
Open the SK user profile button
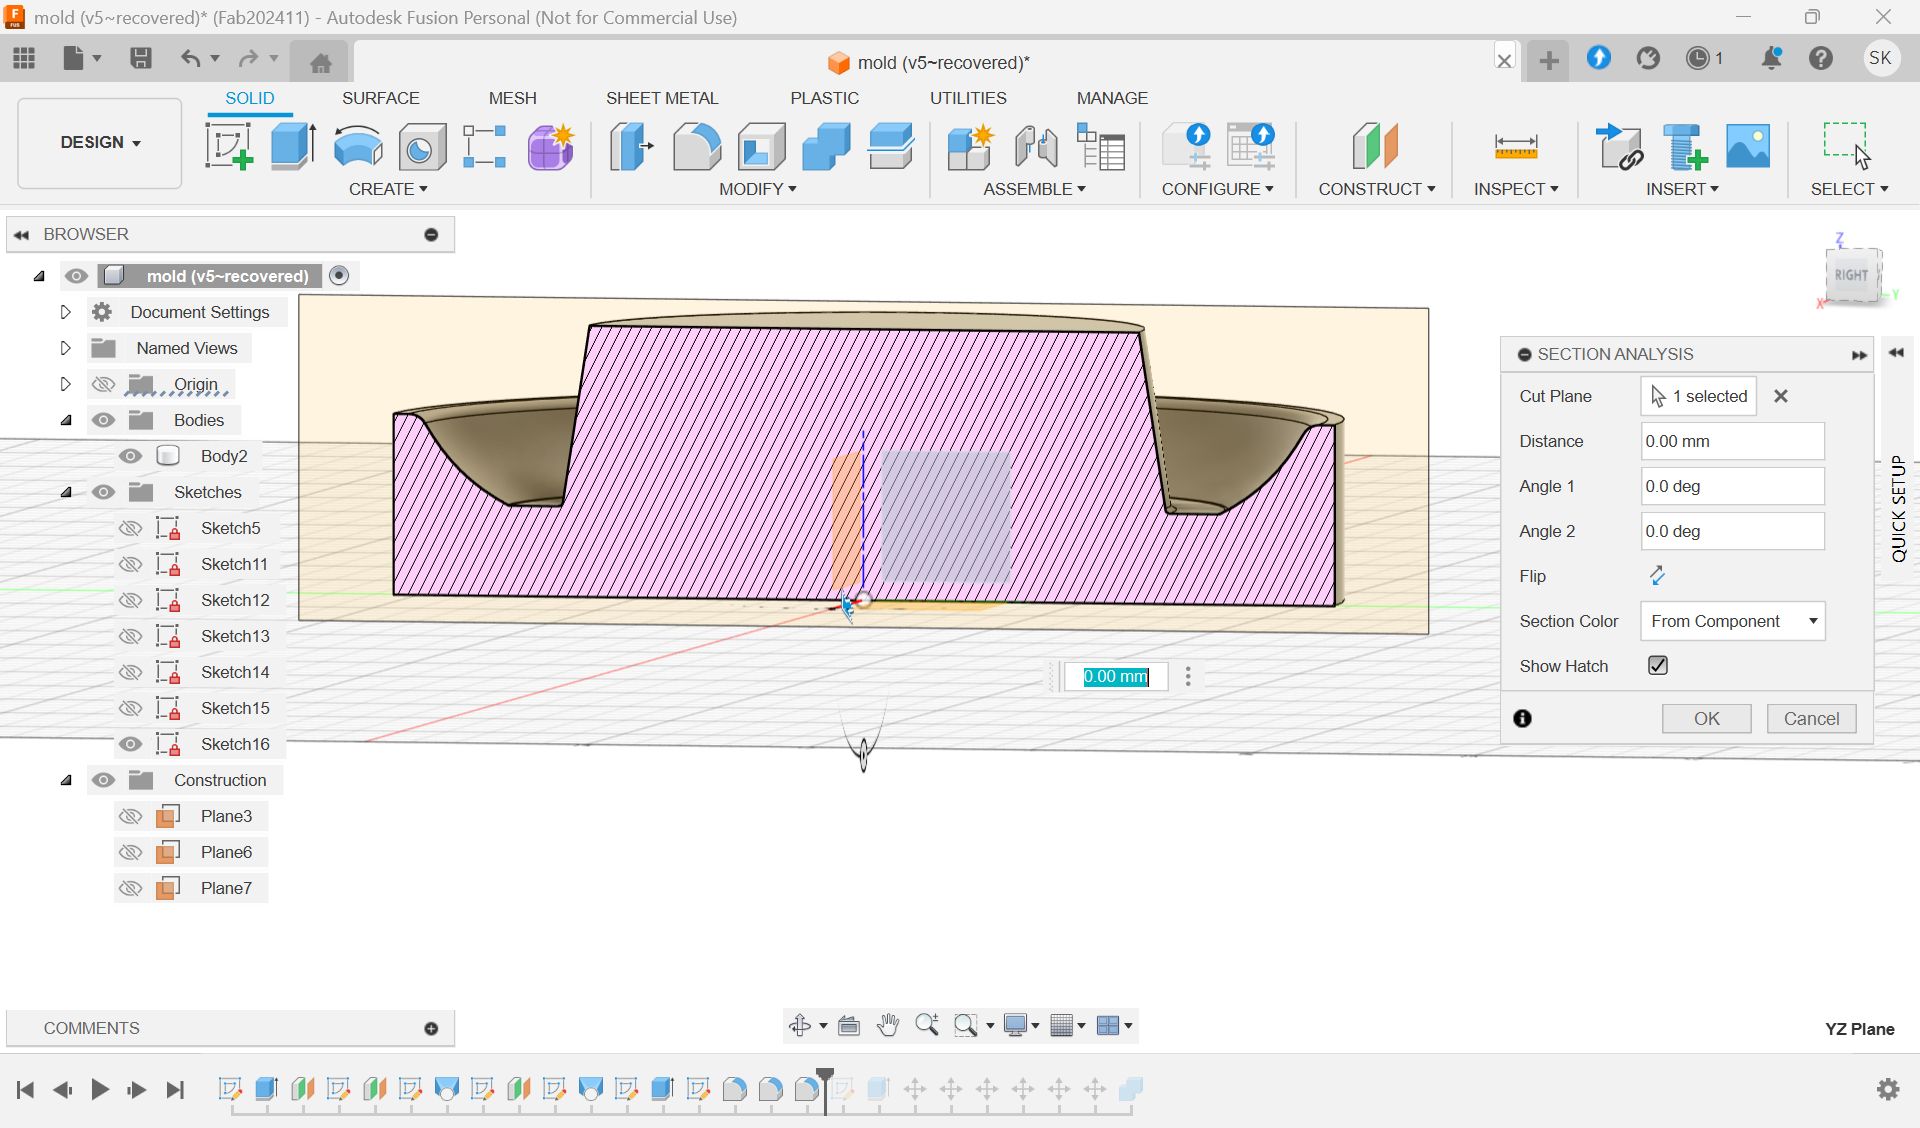click(1880, 58)
